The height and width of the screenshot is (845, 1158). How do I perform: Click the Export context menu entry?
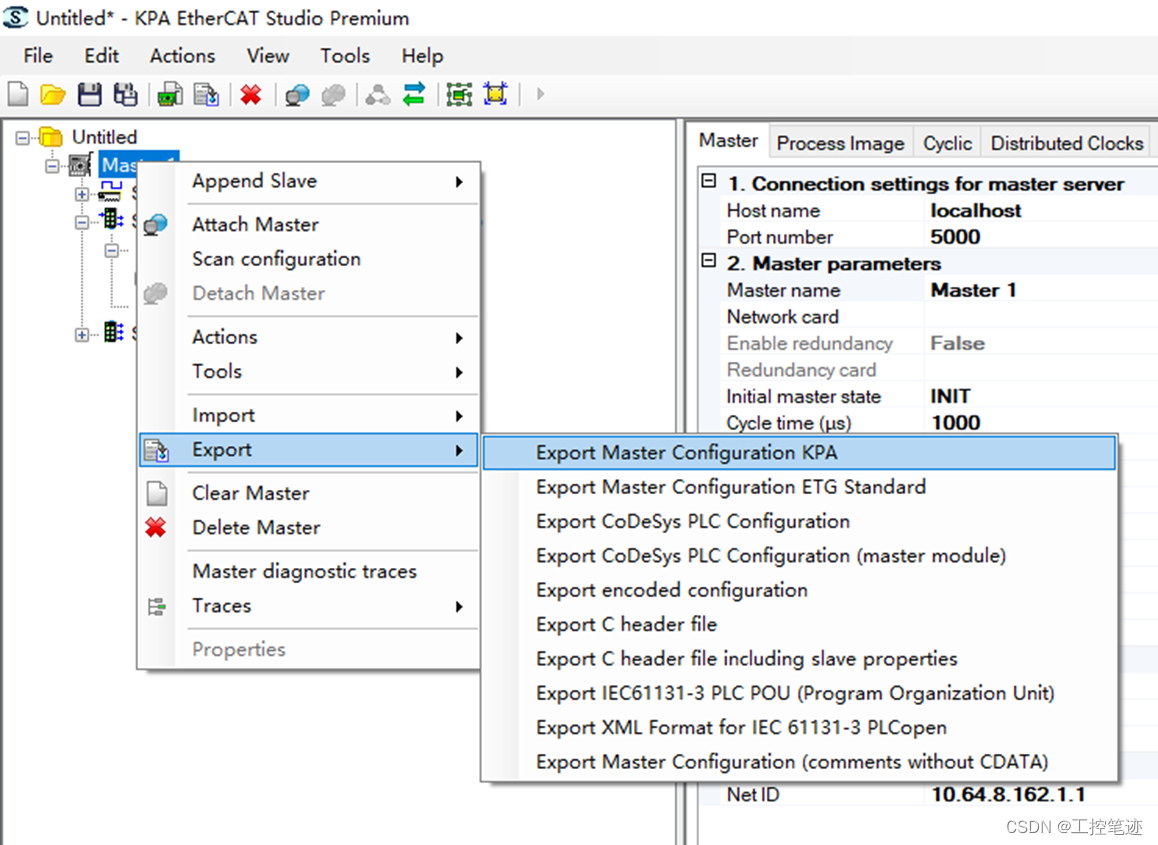309,450
